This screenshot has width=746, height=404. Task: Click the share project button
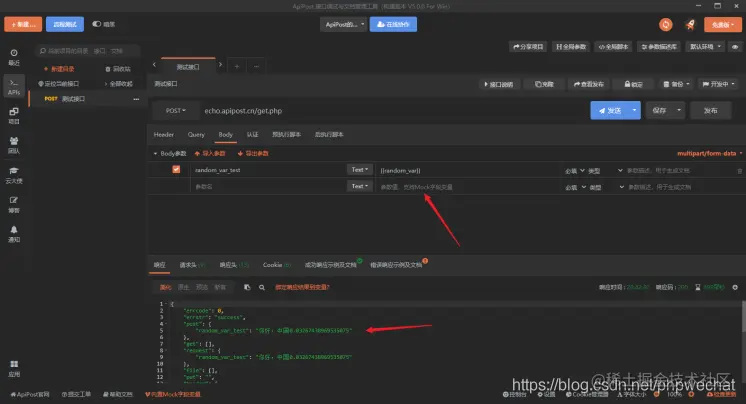528,47
